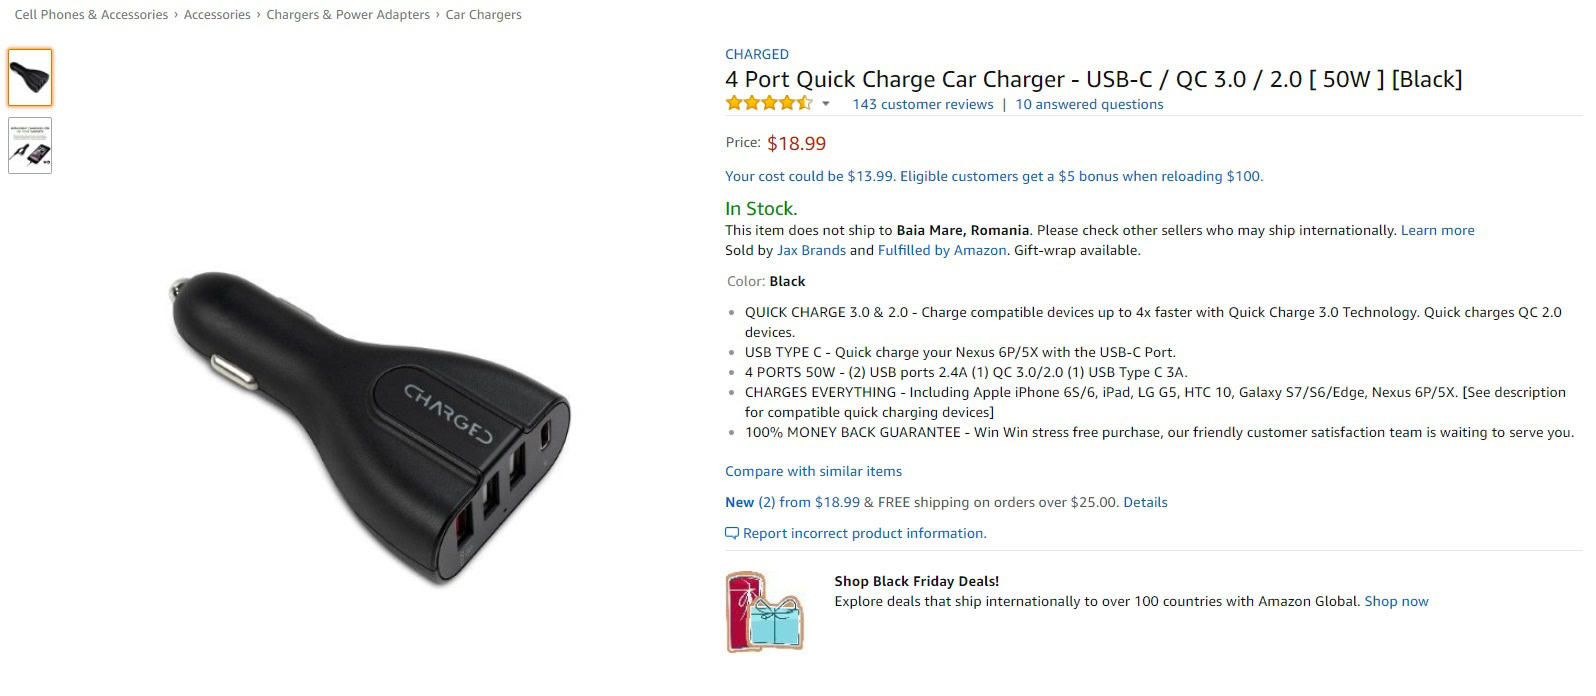
Task: Click Learn more about shipping
Action: coord(1437,230)
